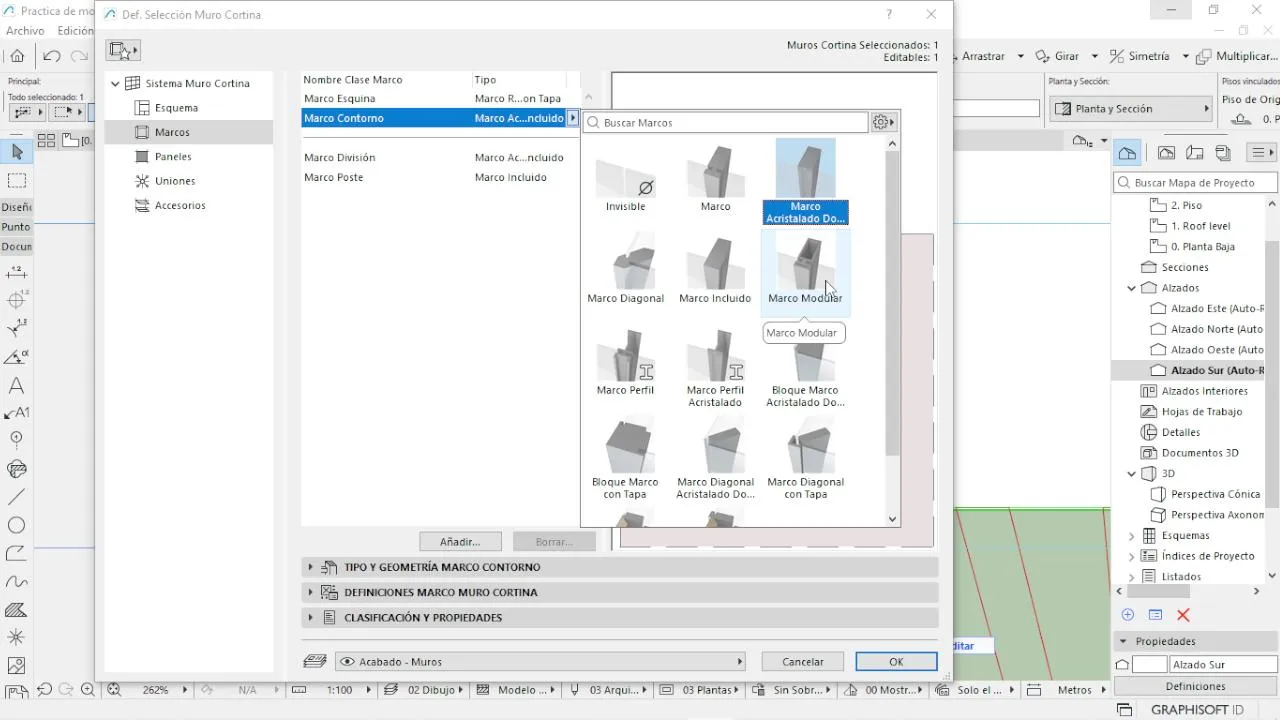Select the Arrow tool in toolbox
1280x720 pixels.
[17, 152]
